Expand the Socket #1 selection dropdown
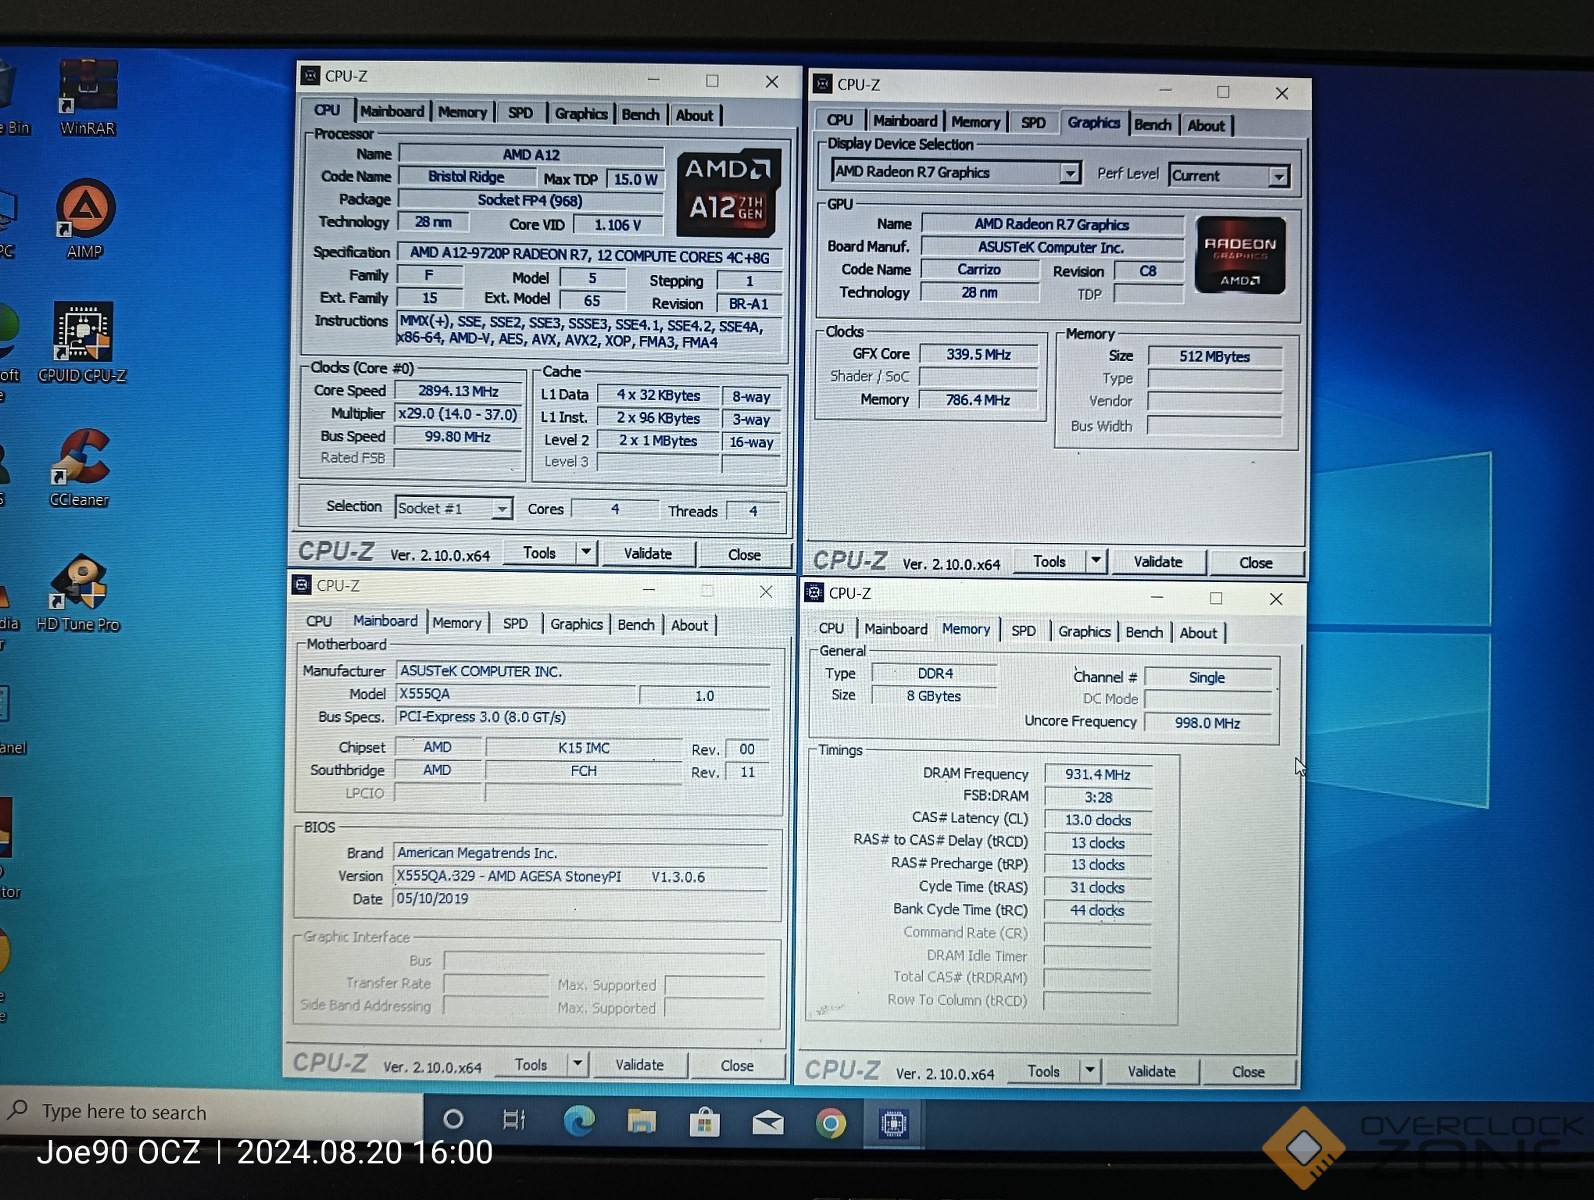1594x1200 pixels. tap(501, 509)
